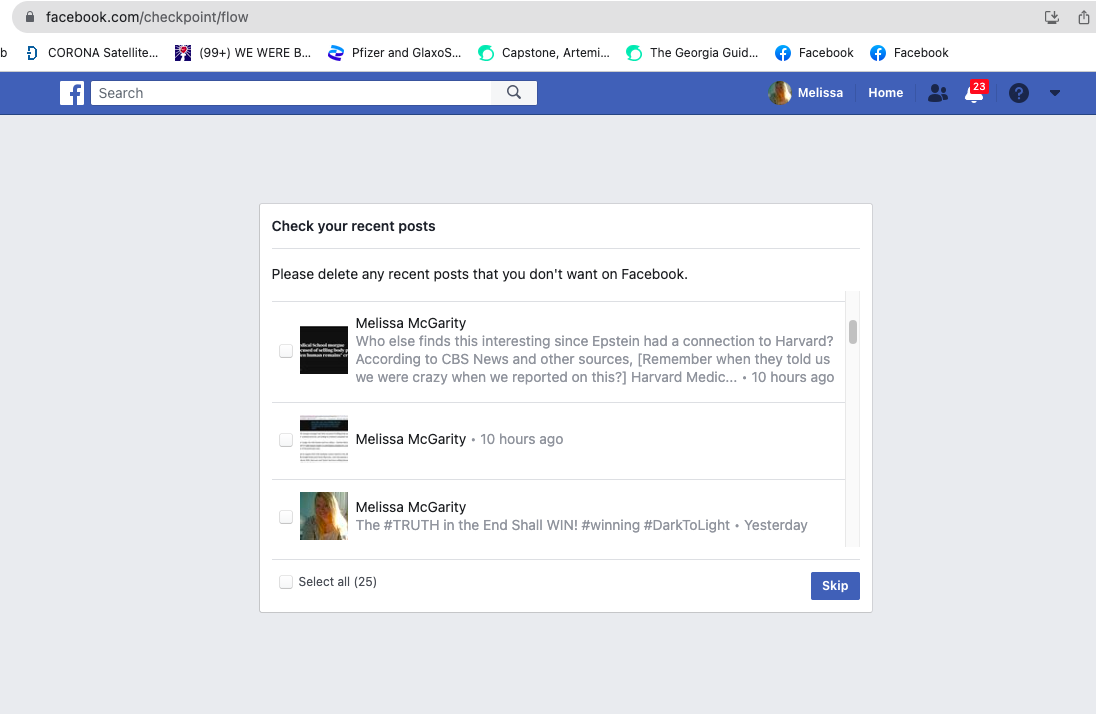The width and height of the screenshot is (1096, 714).
Task: Open the notifications bell with 23 badge
Action: [x=974, y=92]
